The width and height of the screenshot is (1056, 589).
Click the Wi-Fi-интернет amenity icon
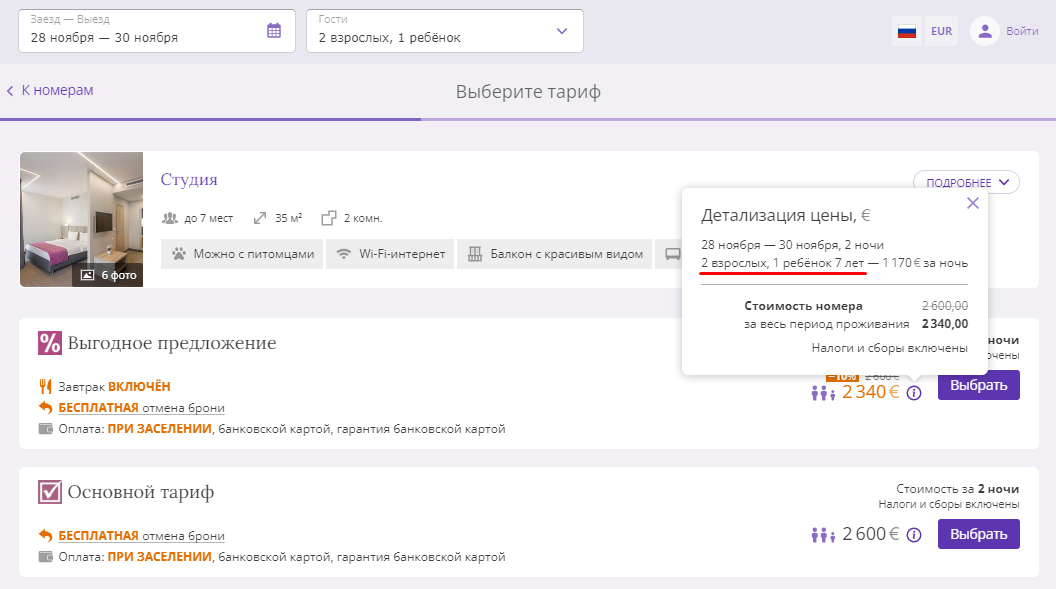(343, 254)
